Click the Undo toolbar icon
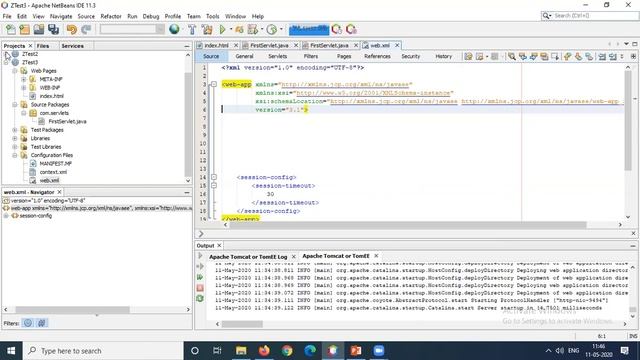Image resolution: width=640 pixels, height=360 pixels. (x=72, y=29)
